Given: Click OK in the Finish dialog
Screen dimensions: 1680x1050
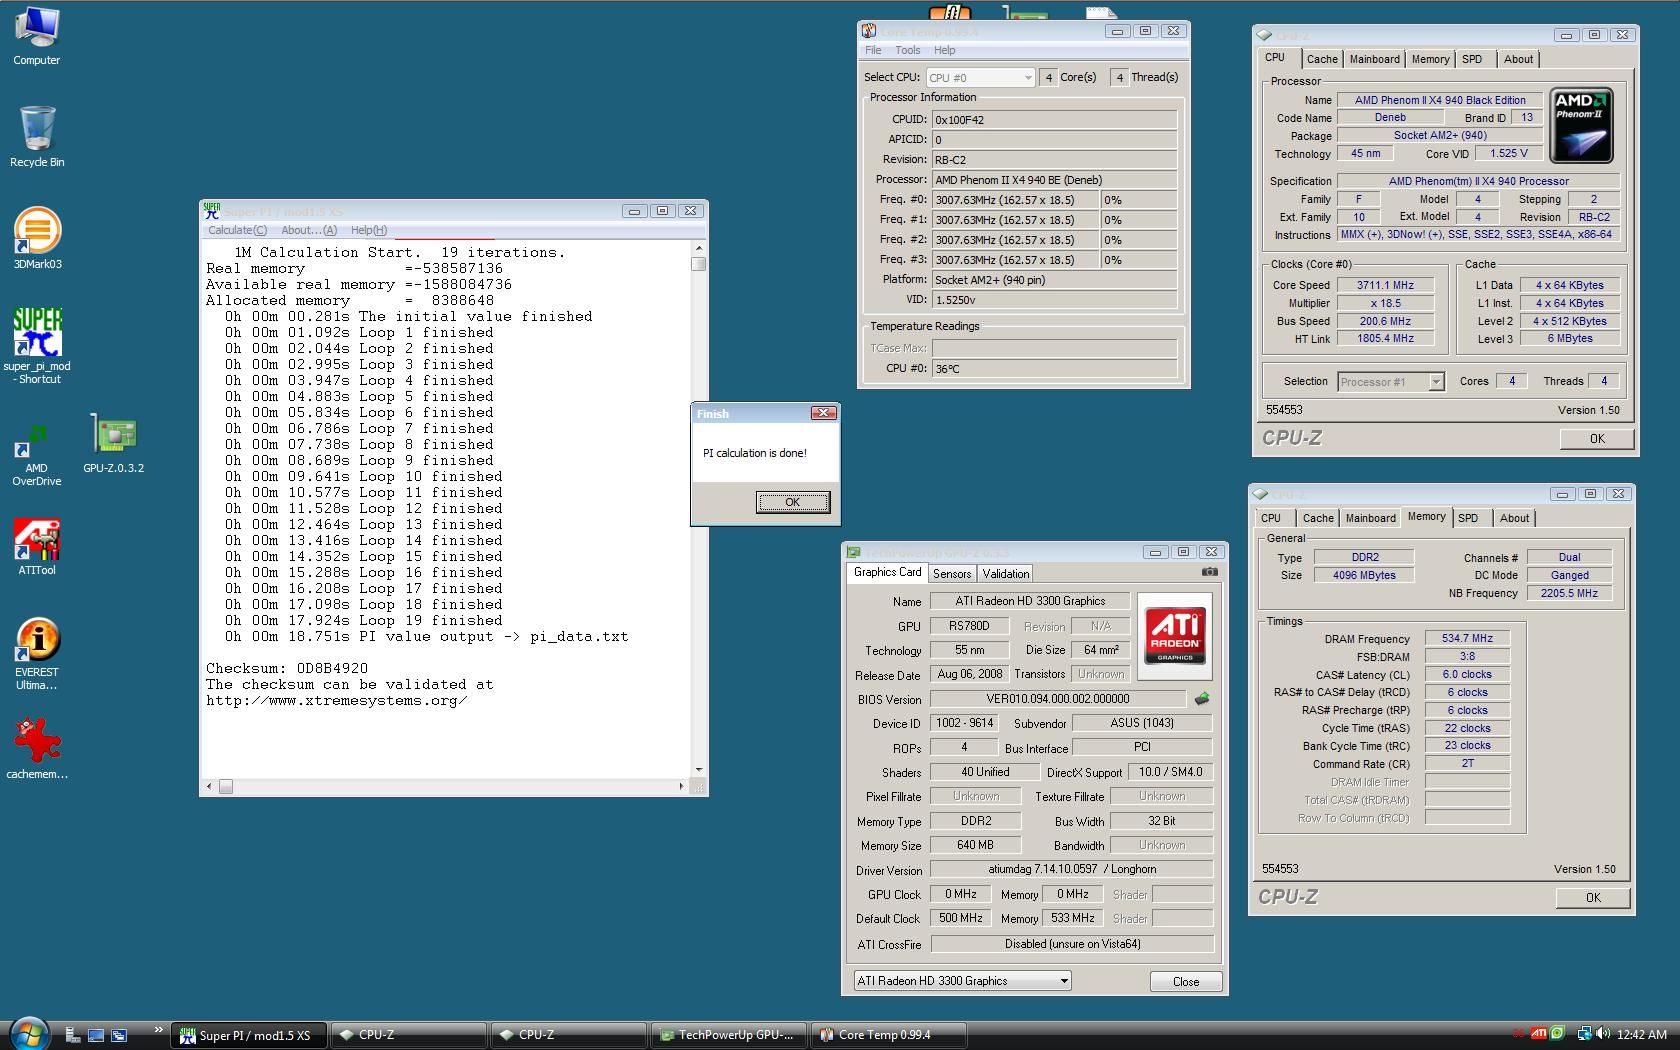Looking at the screenshot, I should (793, 502).
